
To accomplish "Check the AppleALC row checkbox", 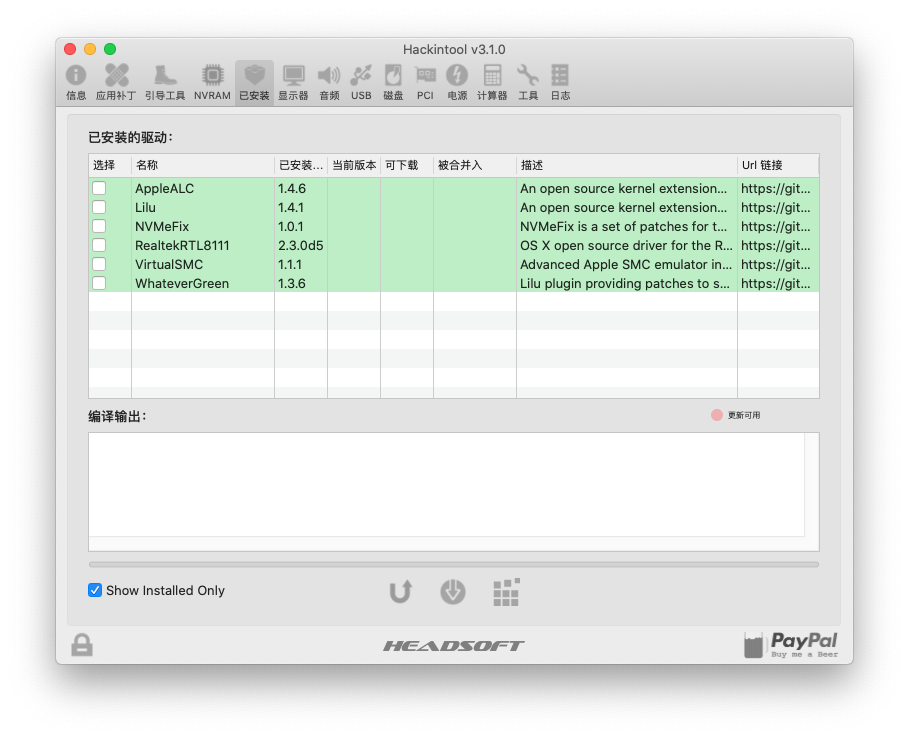I will (99, 188).
